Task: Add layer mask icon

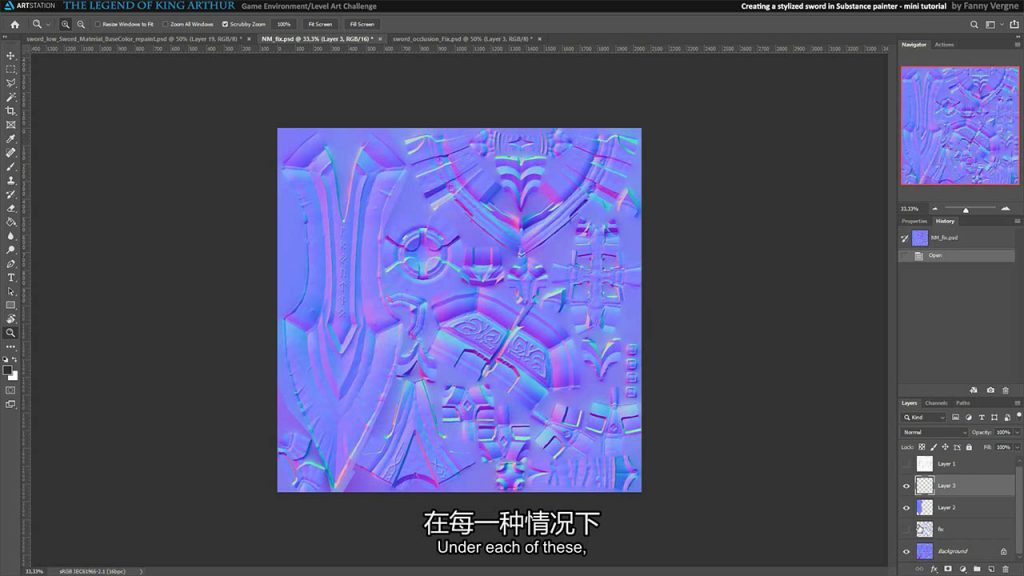Action: click(x=948, y=569)
